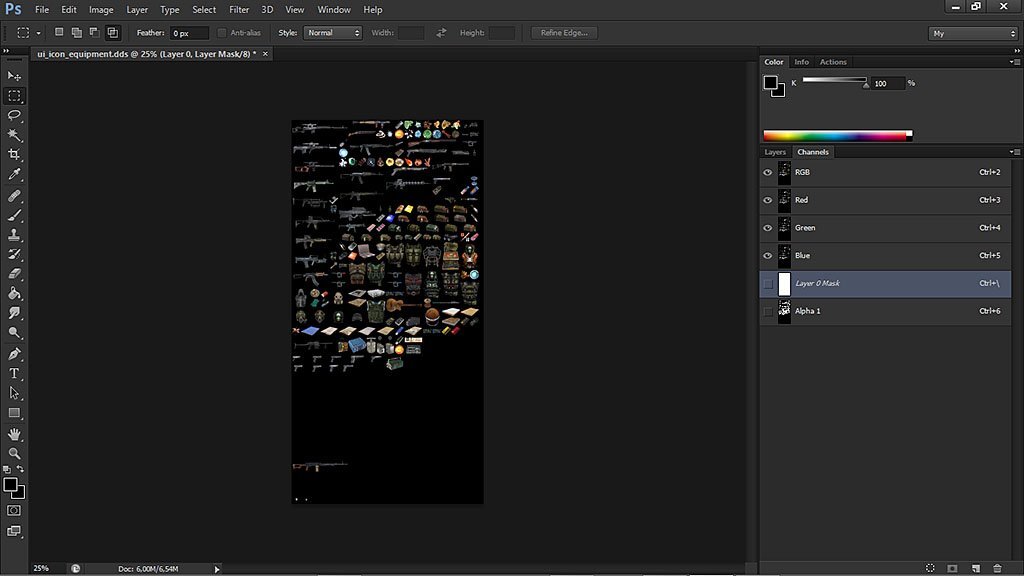This screenshot has height=576, width=1024.
Task: Switch to the Layers tab
Action: coord(775,152)
